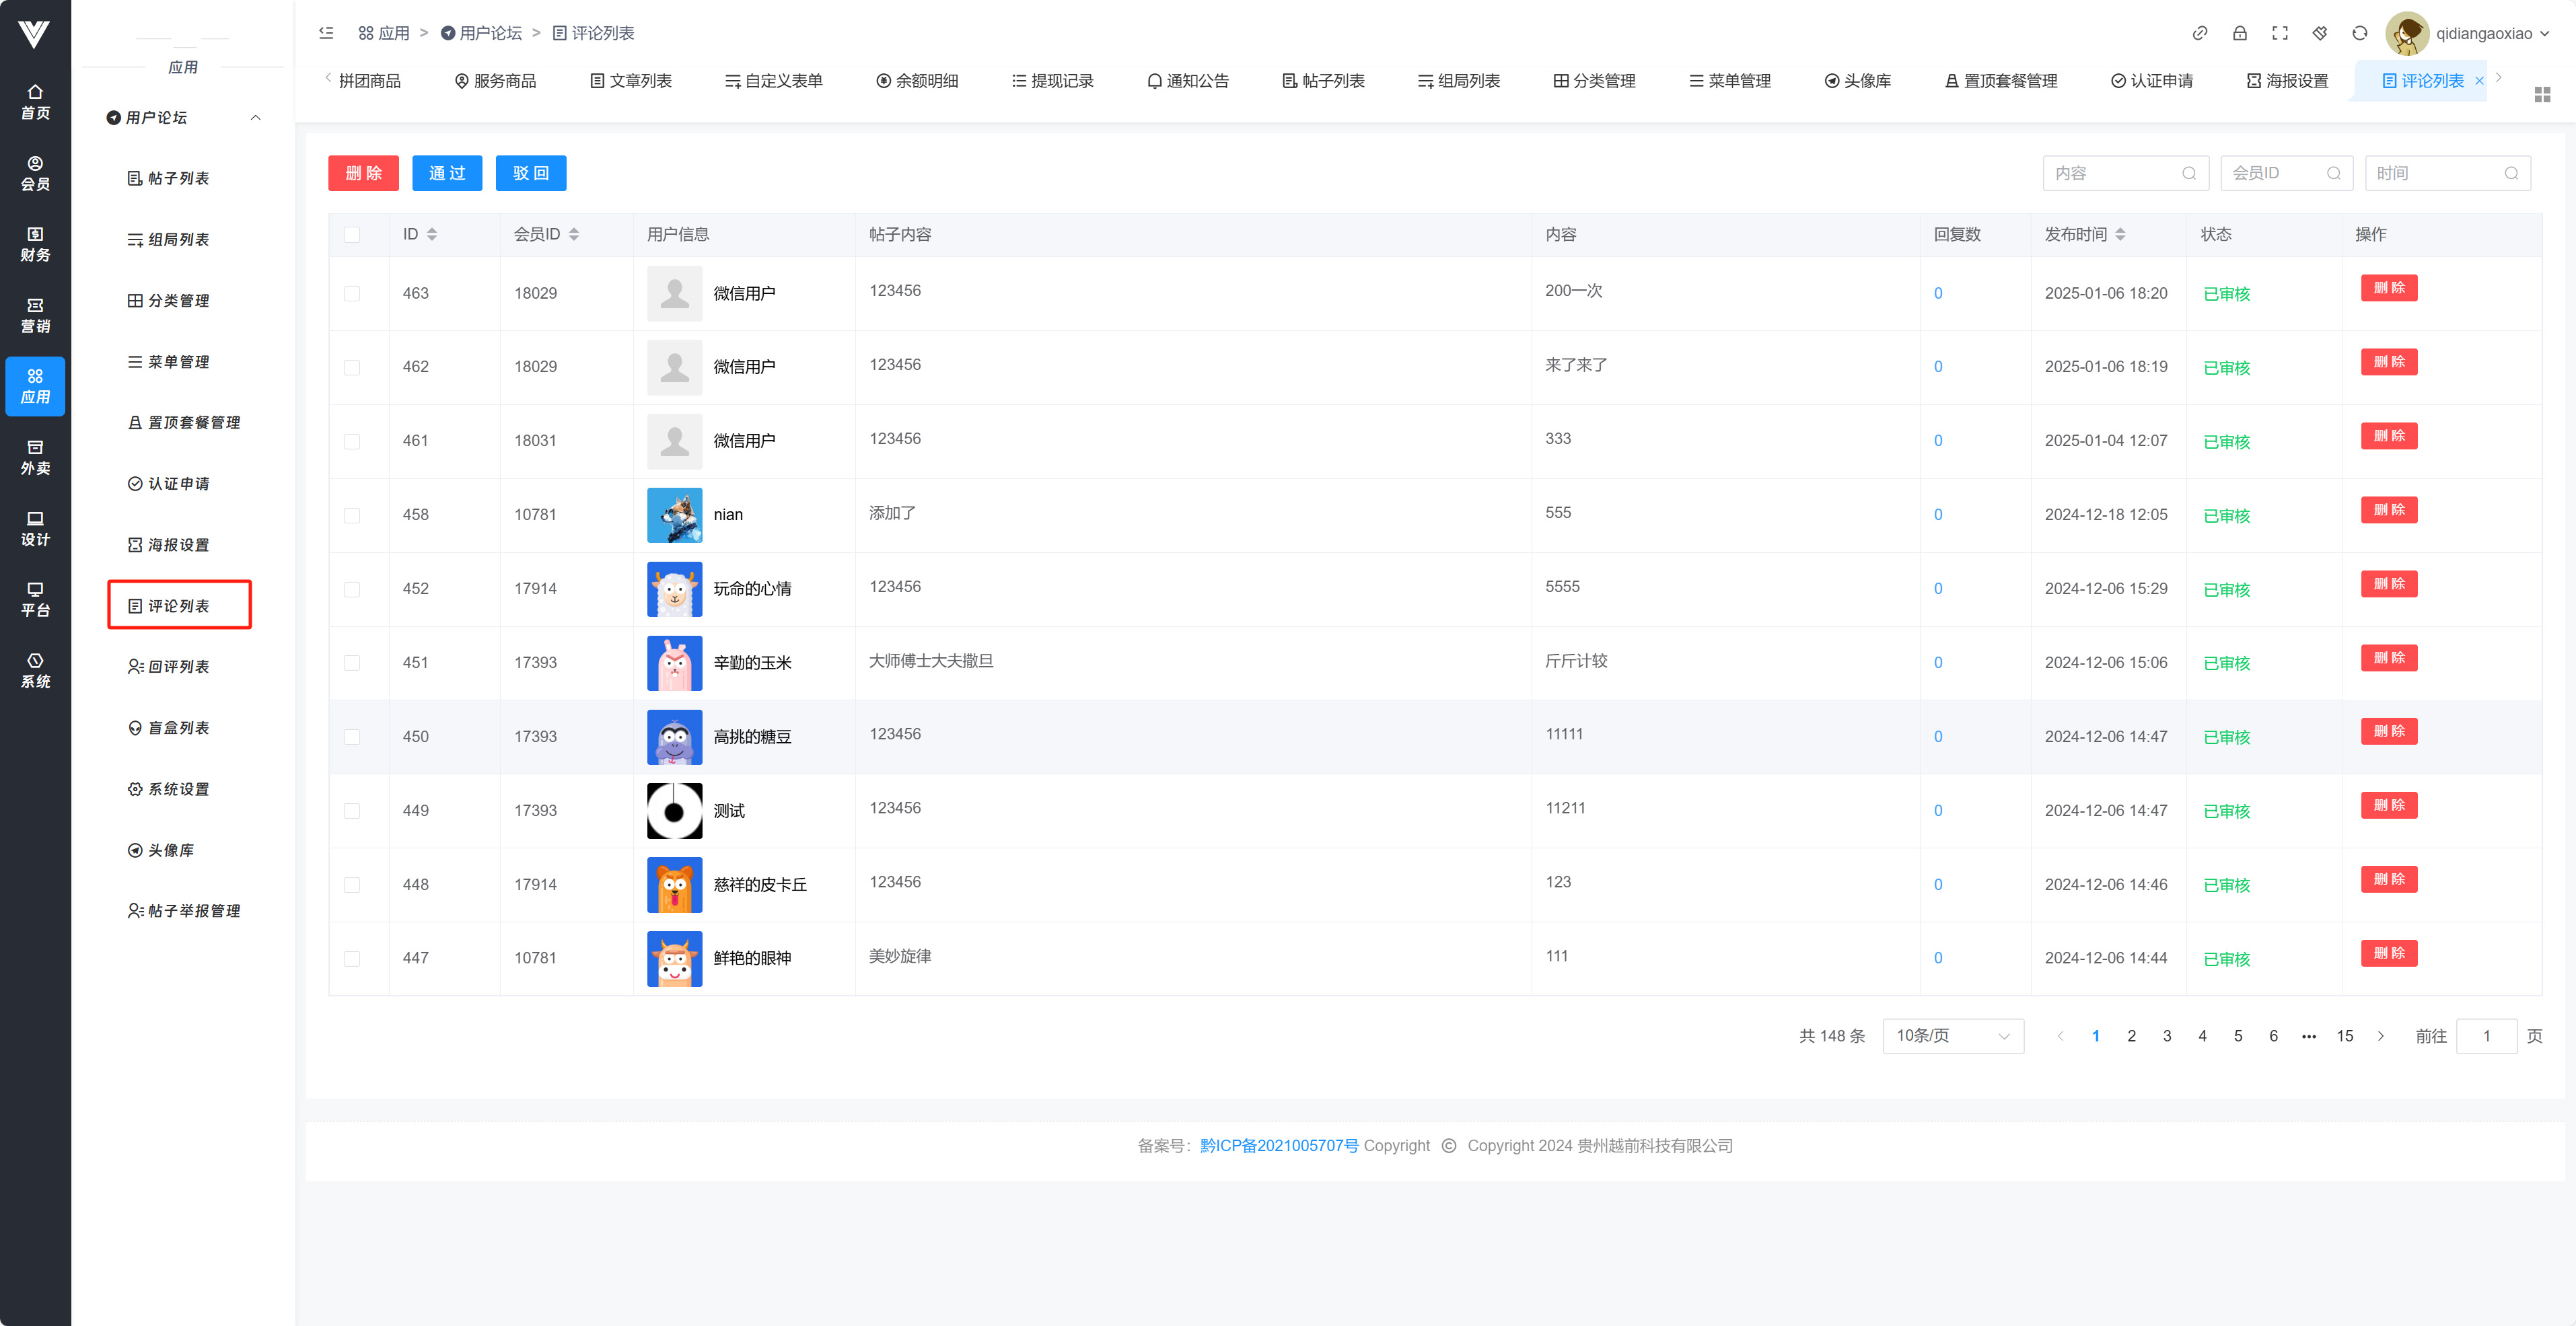Sort by 发布时间 column arrows
Image resolution: width=2576 pixels, height=1326 pixels.
tap(2120, 235)
